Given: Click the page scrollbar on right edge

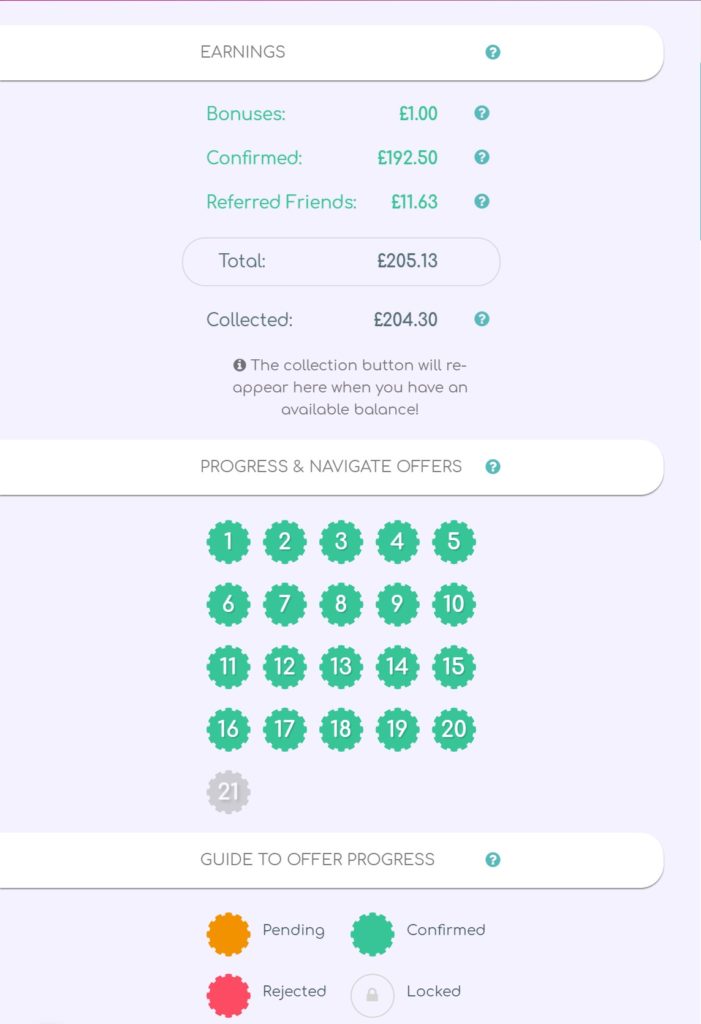Looking at the screenshot, I should click(699, 152).
